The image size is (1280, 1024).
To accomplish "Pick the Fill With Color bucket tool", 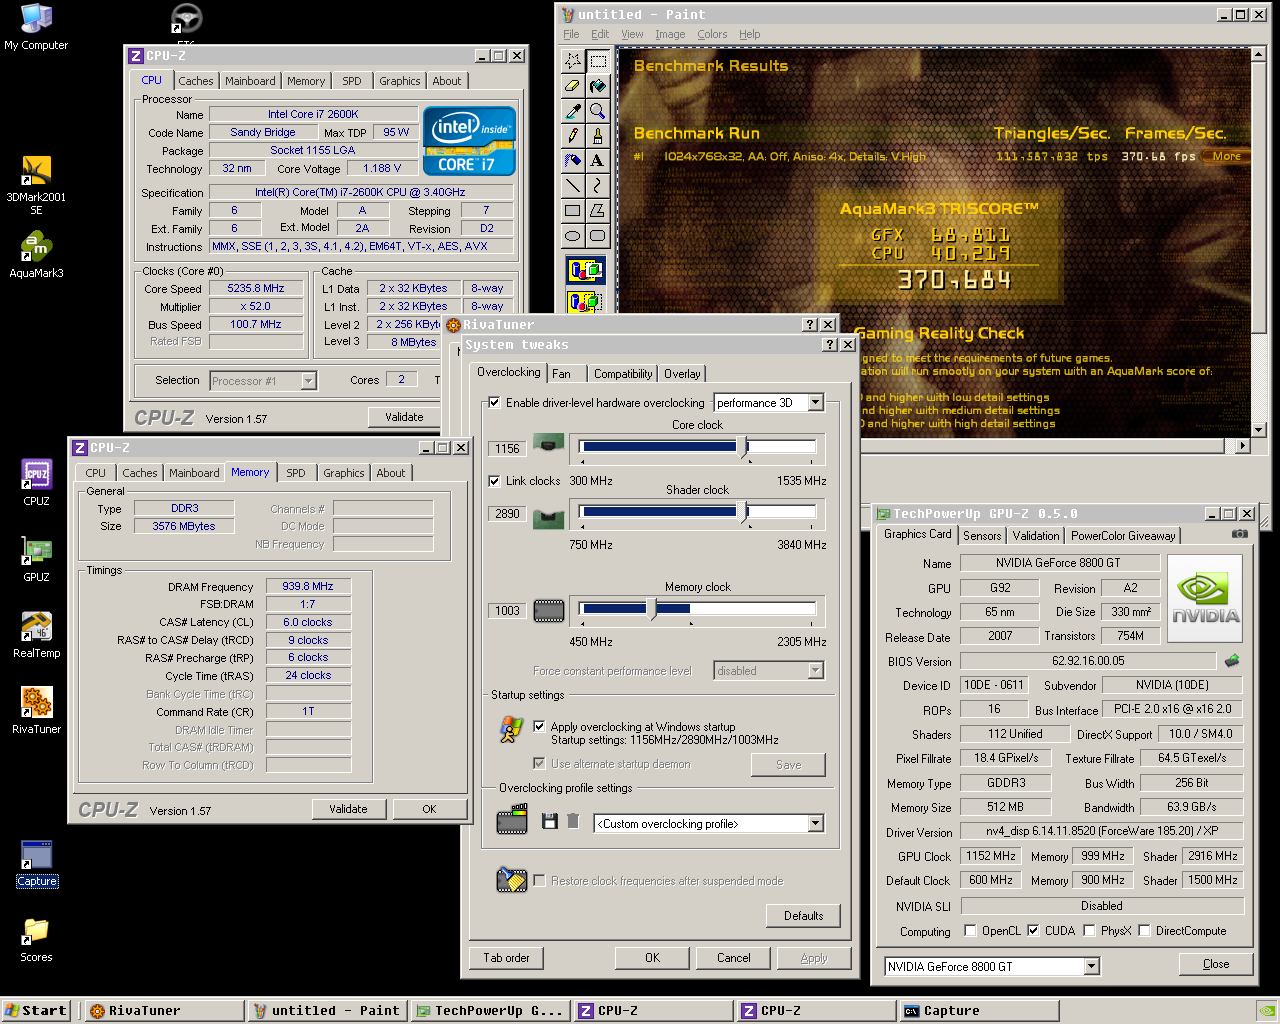I will (598, 86).
